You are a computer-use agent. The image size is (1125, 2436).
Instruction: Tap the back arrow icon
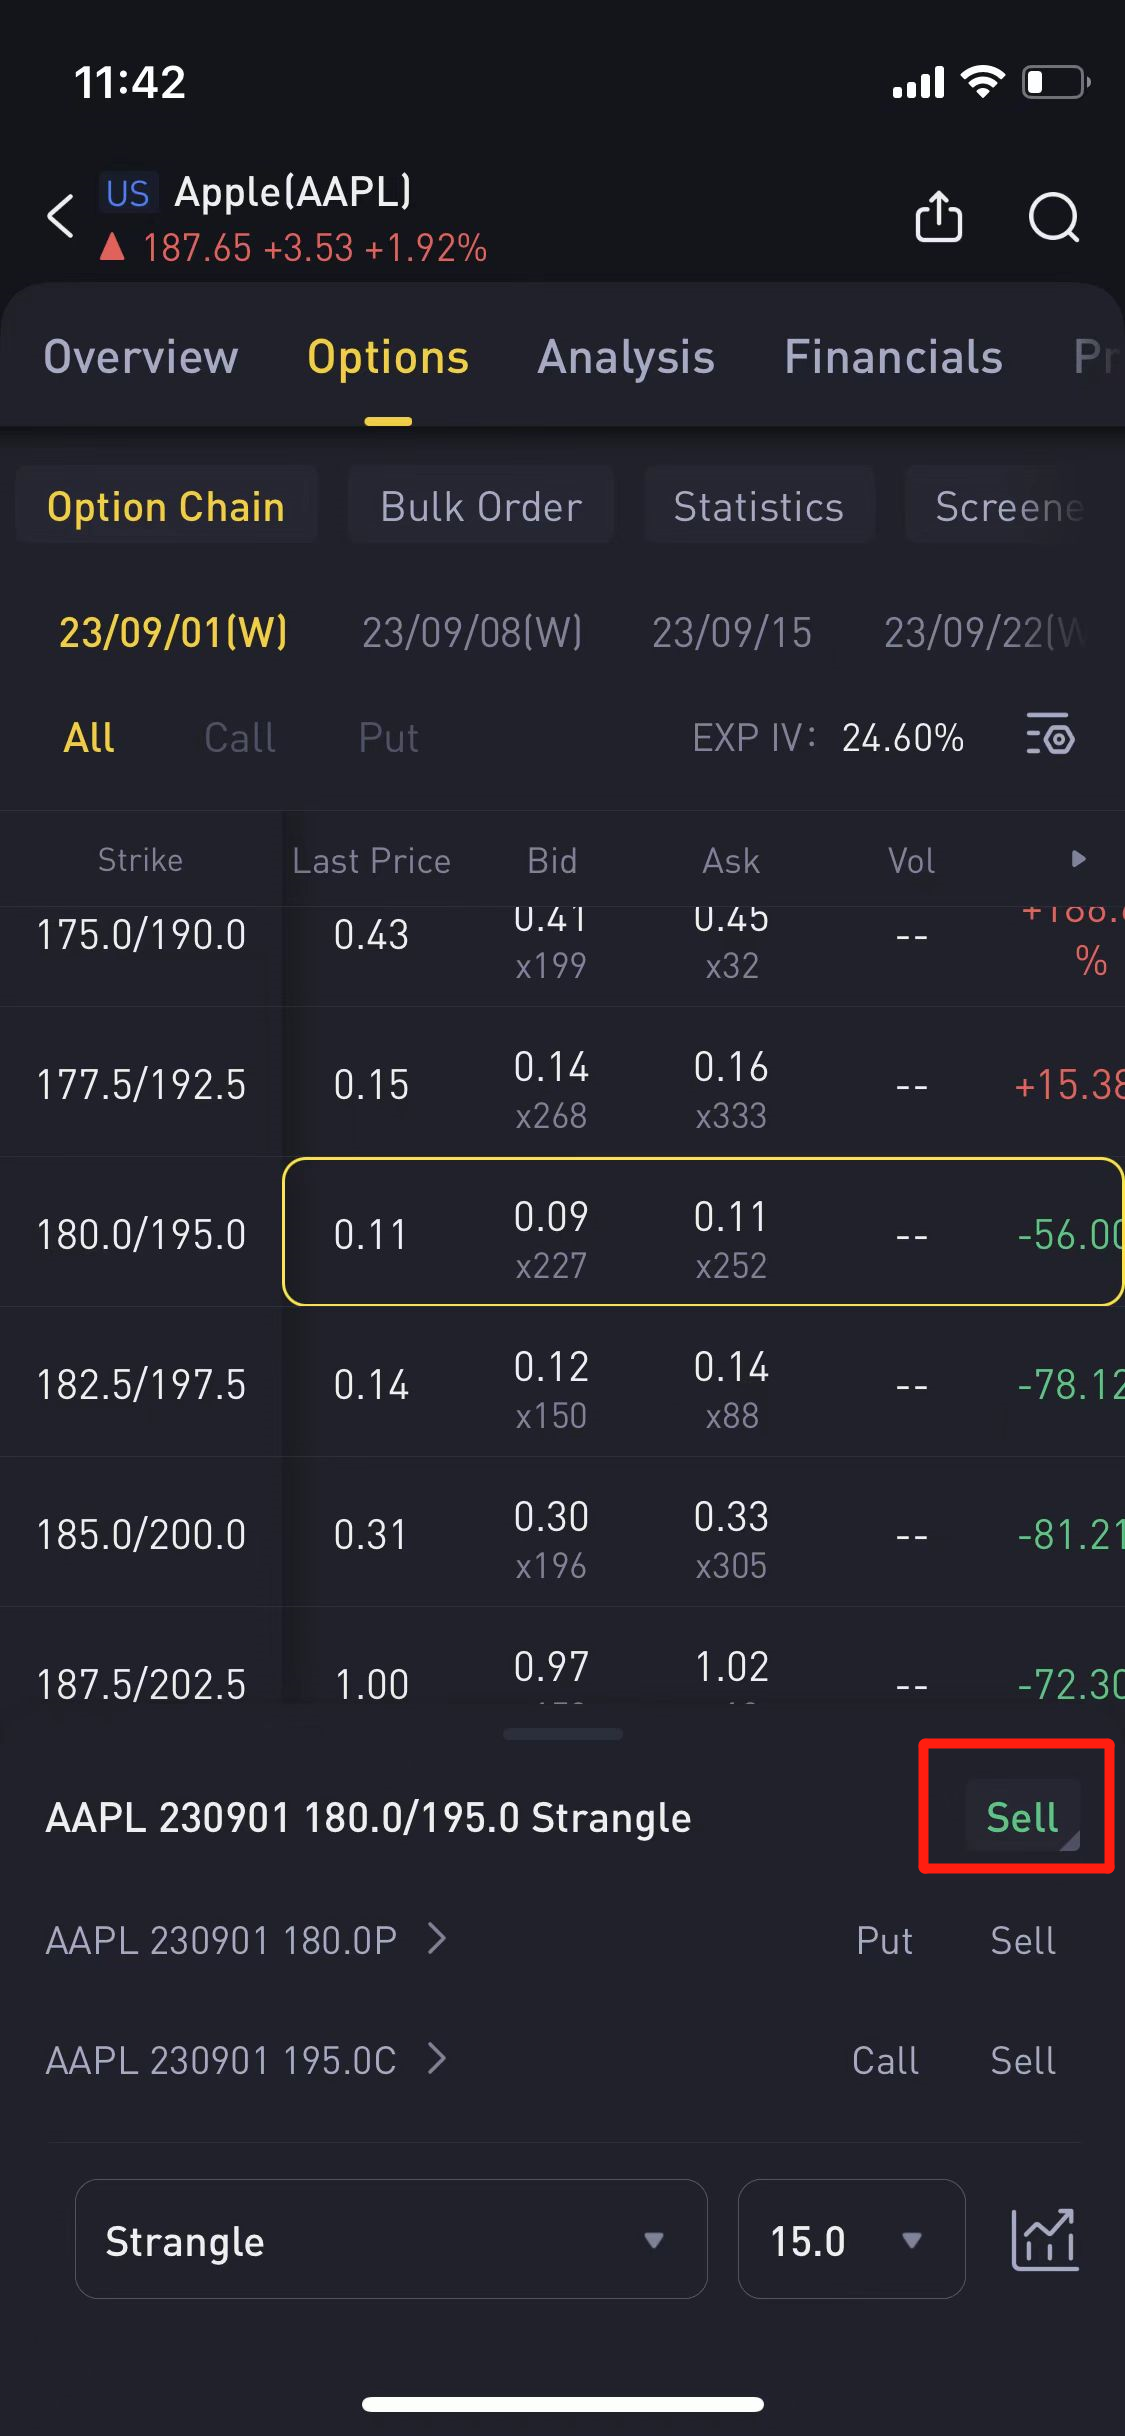[62, 216]
